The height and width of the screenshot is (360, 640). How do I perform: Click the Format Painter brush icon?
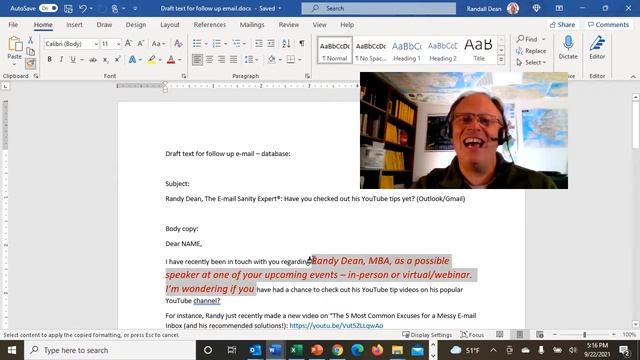pos(30,63)
